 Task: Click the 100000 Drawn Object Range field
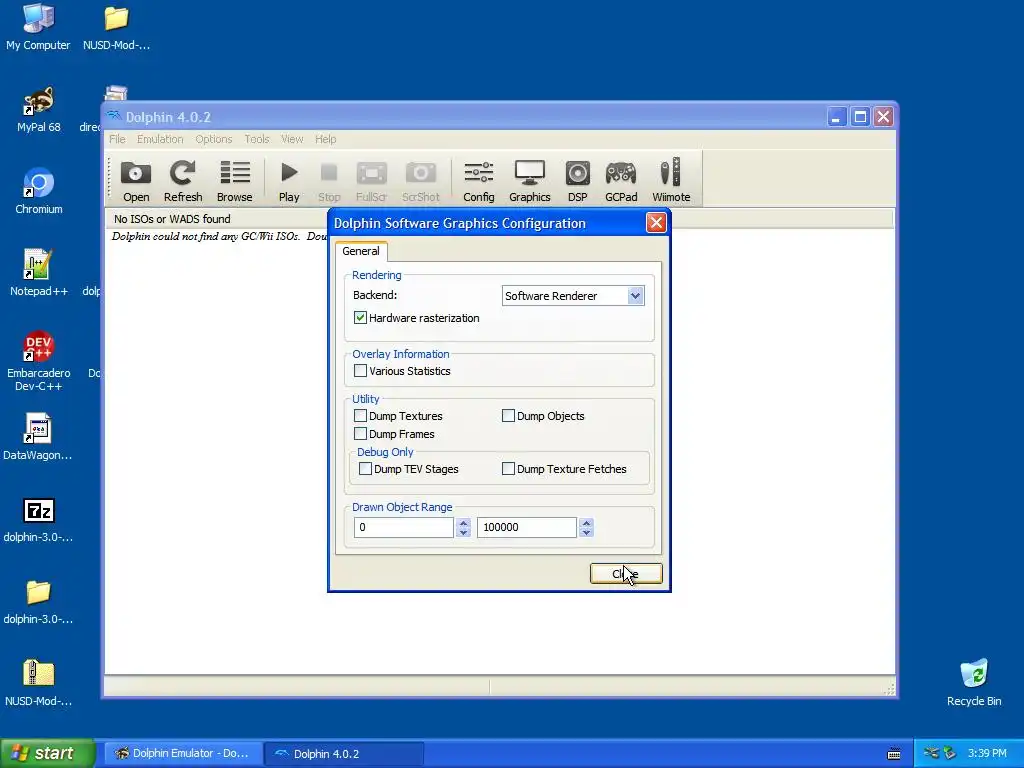pyautogui.click(x=526, y=527)
